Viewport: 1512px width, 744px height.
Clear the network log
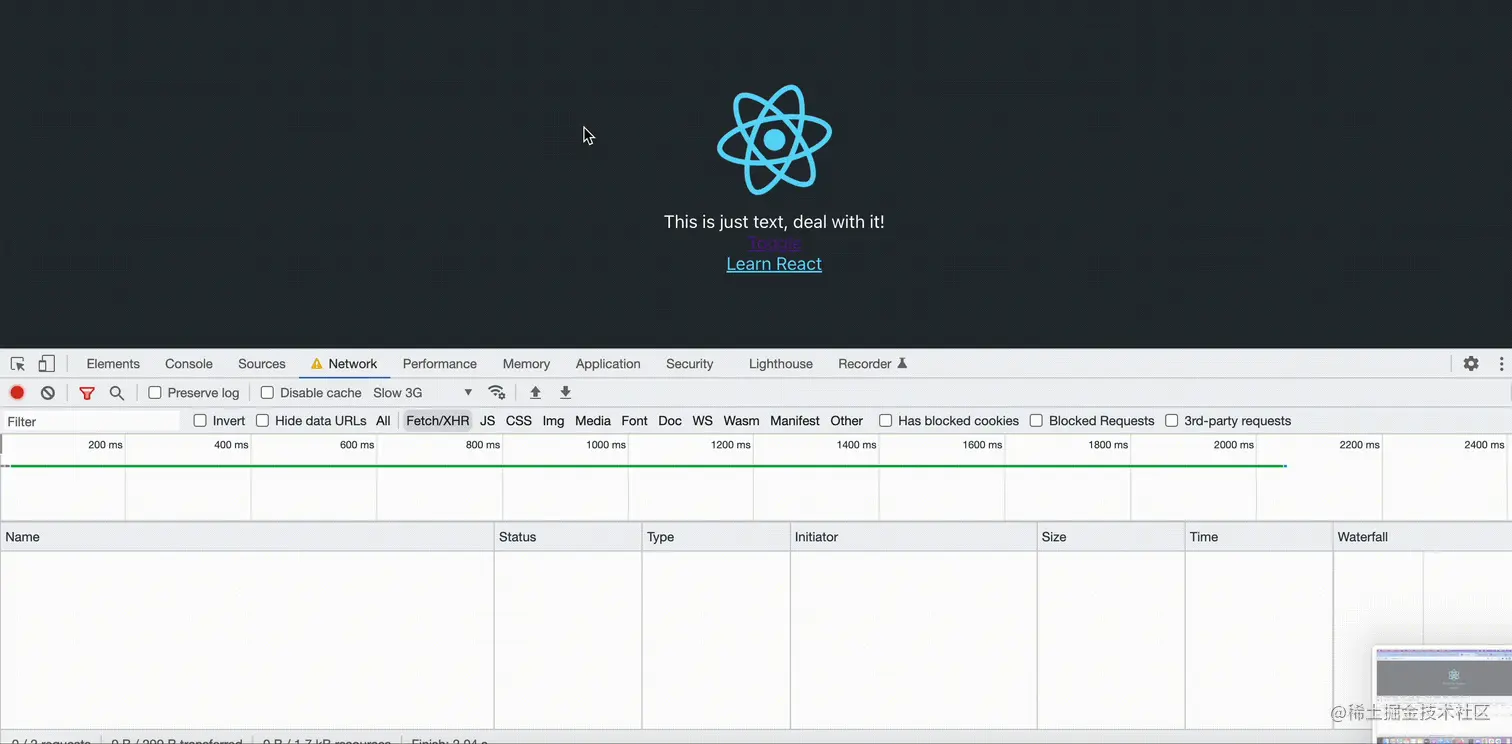coord(47,393)
